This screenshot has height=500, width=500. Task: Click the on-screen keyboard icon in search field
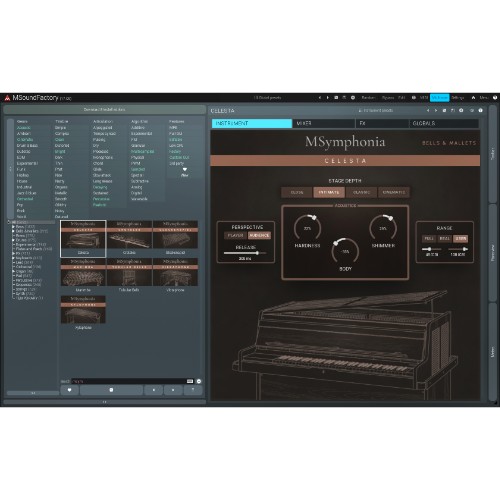(x=190, y=381)
